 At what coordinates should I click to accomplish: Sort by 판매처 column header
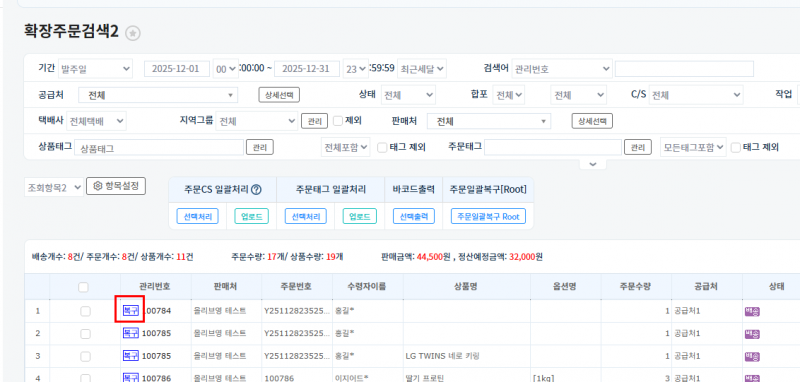coord(226,287)
